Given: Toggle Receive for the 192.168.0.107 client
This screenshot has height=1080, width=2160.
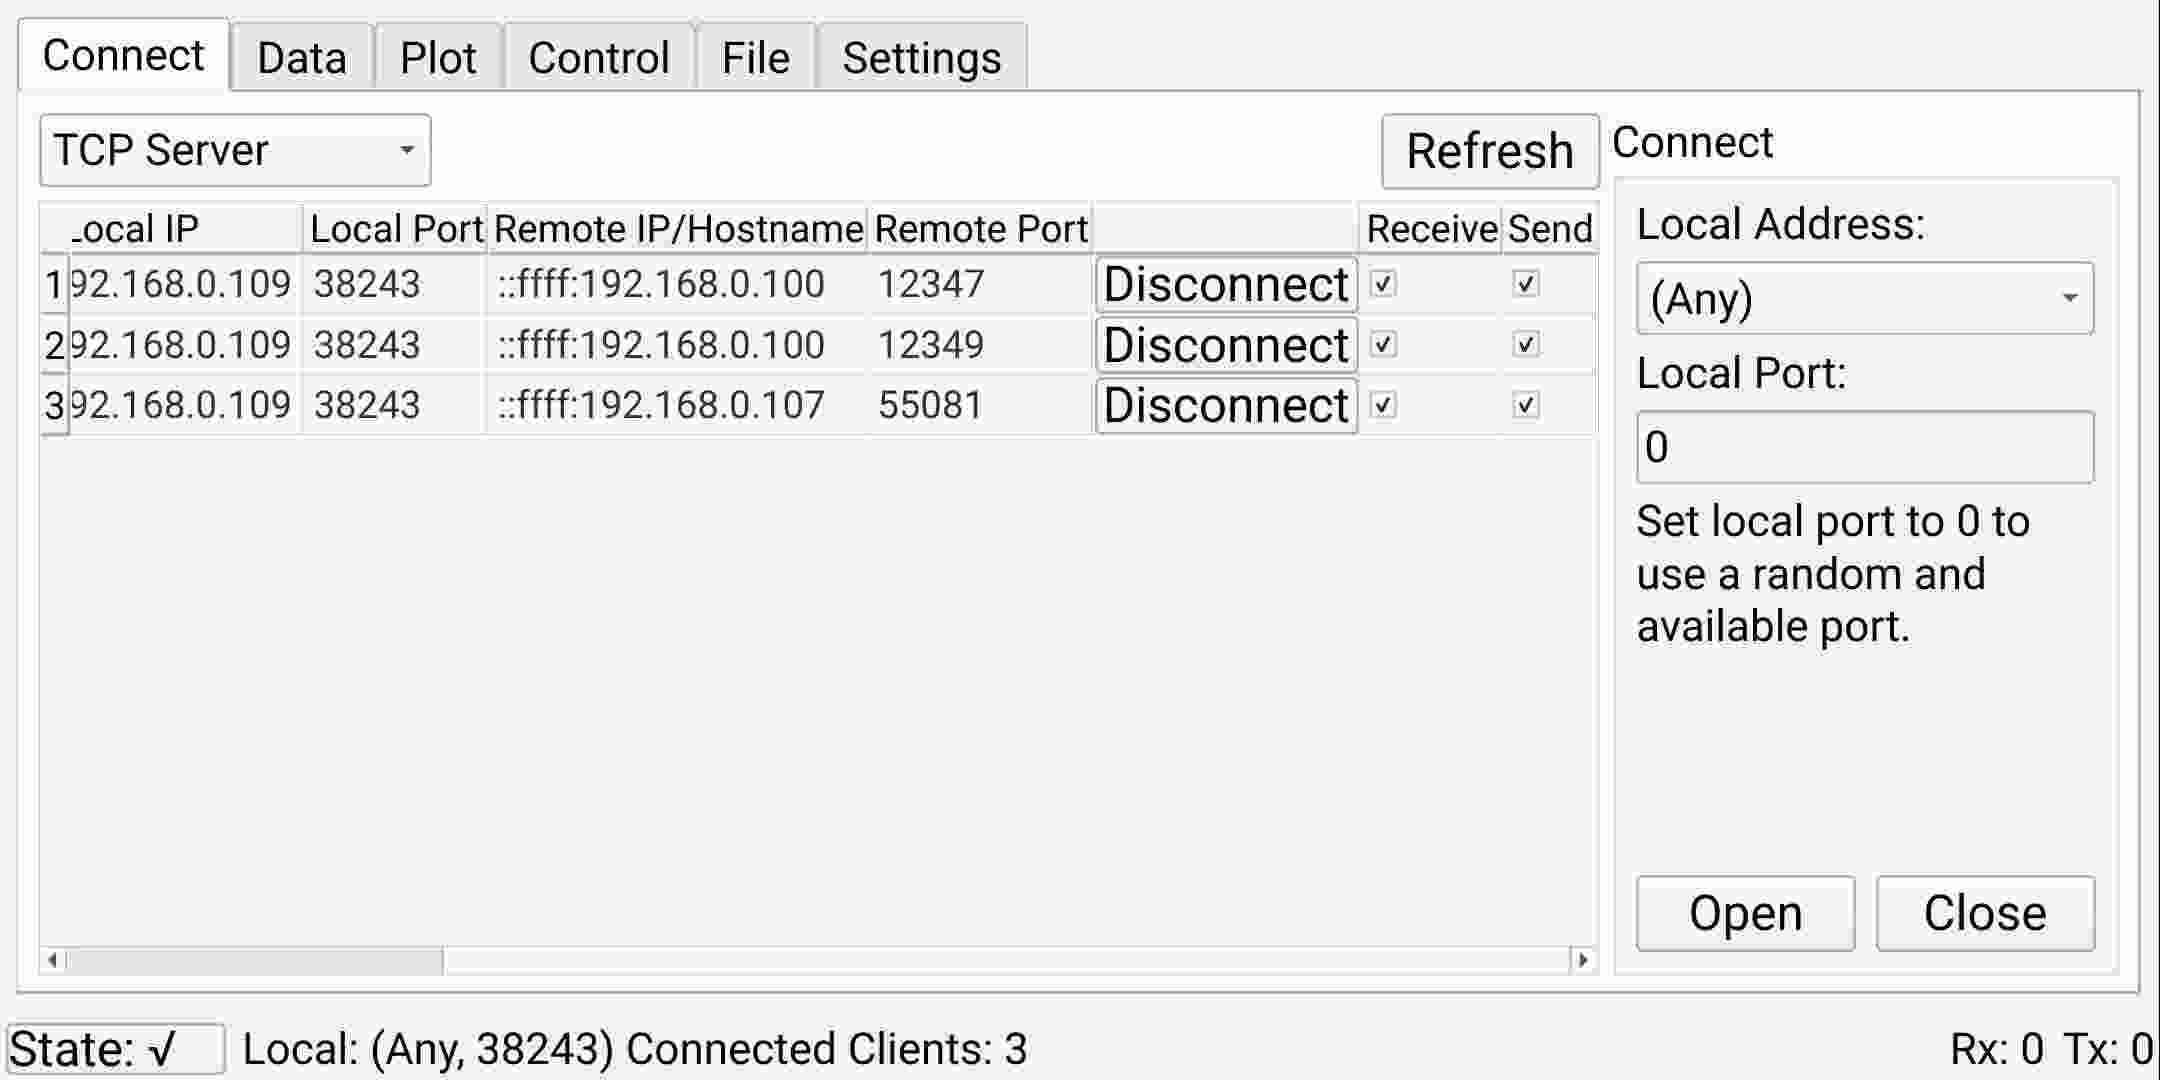Looking at the screenshot, I should point(1385,405).
